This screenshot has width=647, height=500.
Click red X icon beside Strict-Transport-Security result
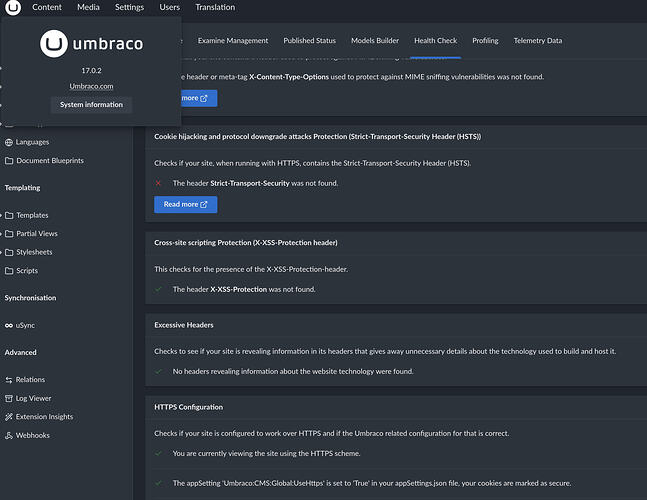tap(158, 183)
